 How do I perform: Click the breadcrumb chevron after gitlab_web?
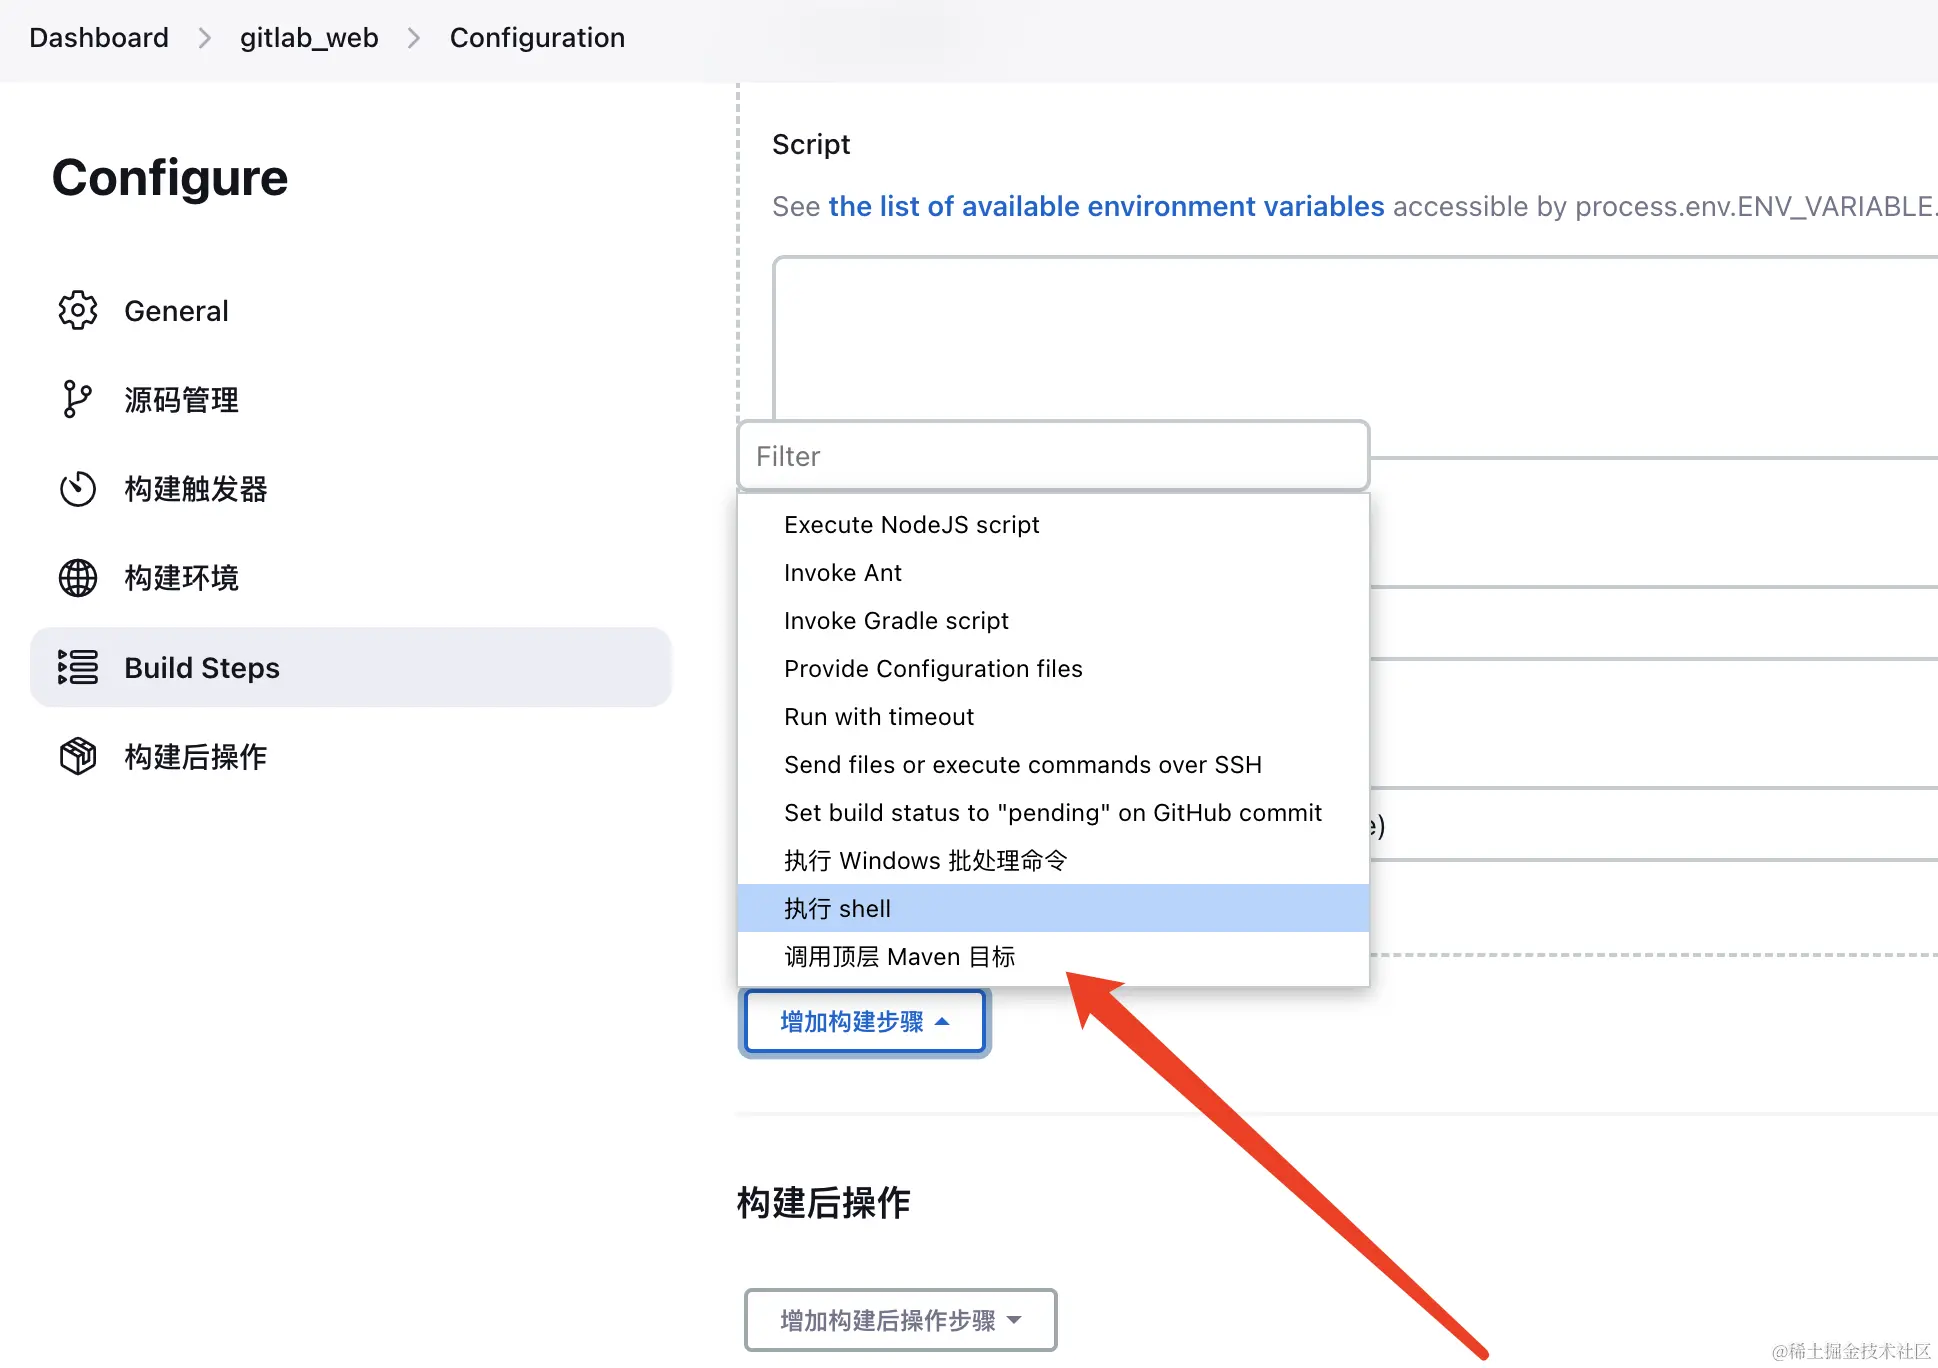coord(414,38)
